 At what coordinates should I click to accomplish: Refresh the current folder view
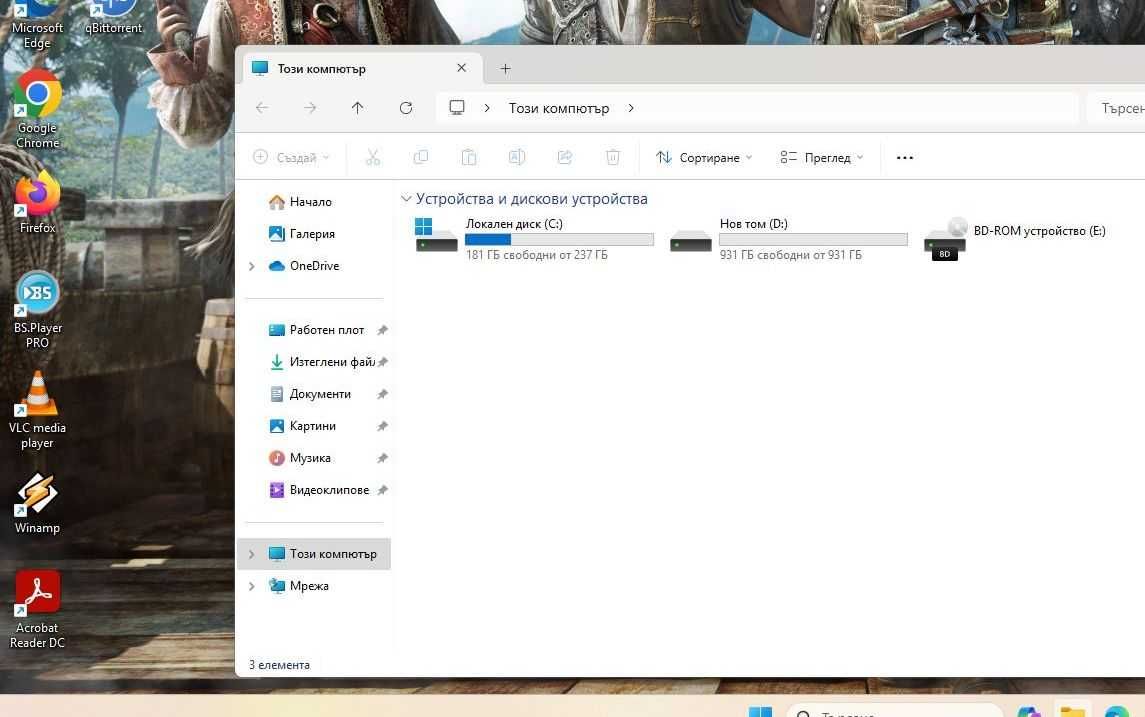[406, 108]
